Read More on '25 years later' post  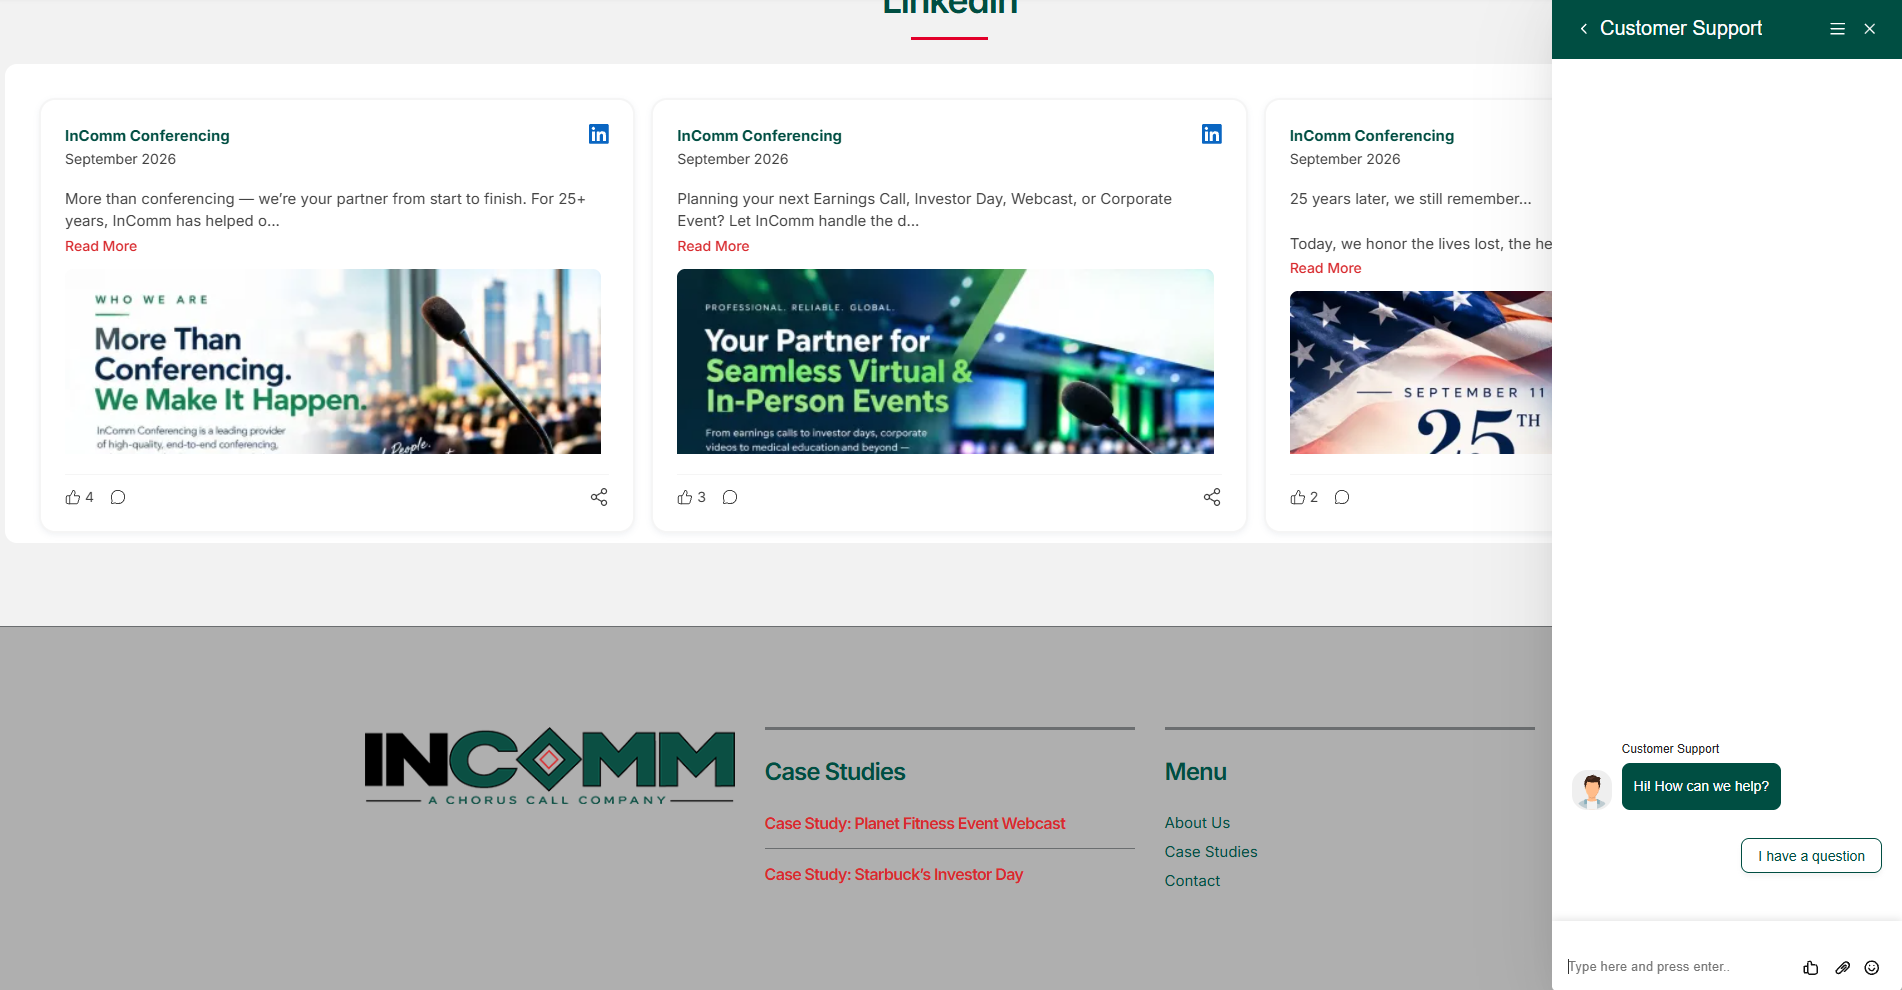pyautogui.click(x=1325, y=268)
